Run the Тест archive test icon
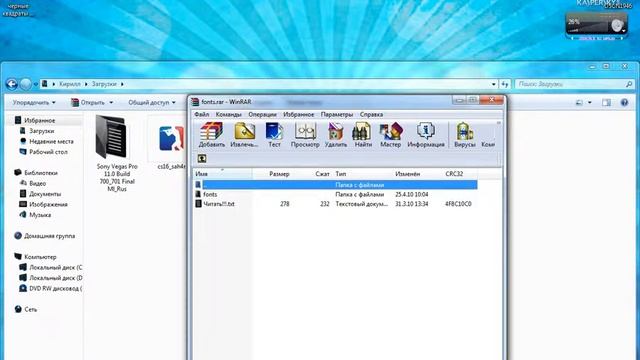 coord(274,135)
